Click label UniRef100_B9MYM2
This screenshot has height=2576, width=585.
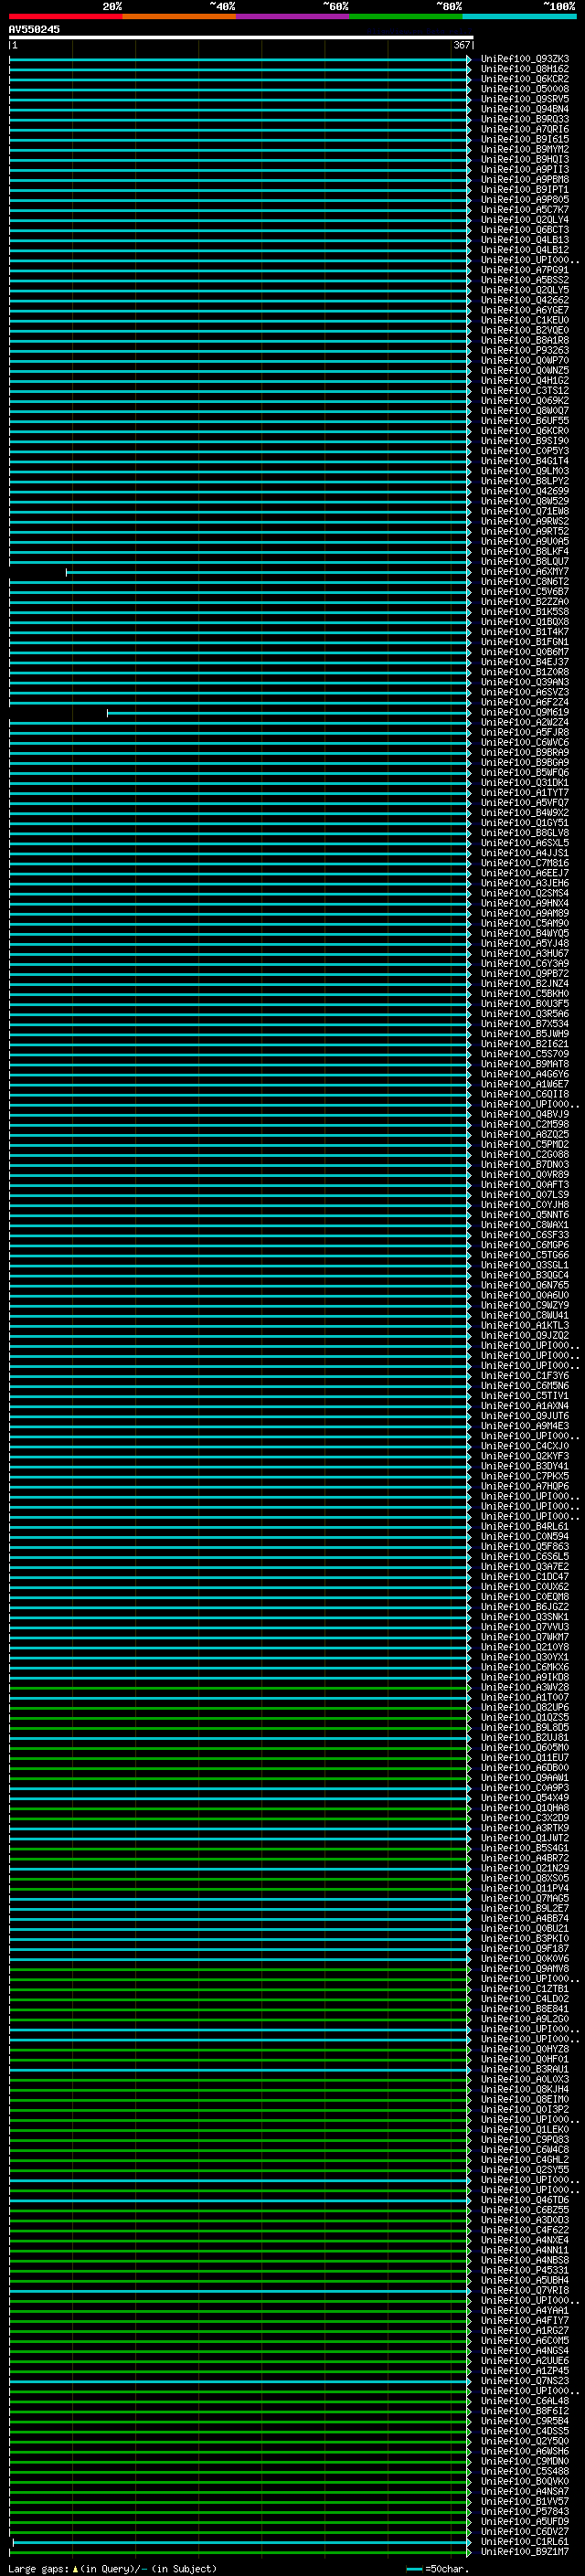pyautogui.click(x=524, y=149)
